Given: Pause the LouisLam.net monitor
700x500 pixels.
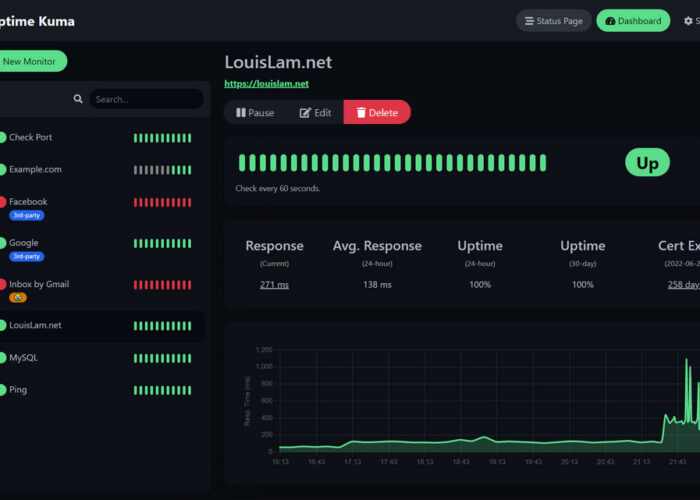Looking at the screenshot, I should (x=255, y=113).
